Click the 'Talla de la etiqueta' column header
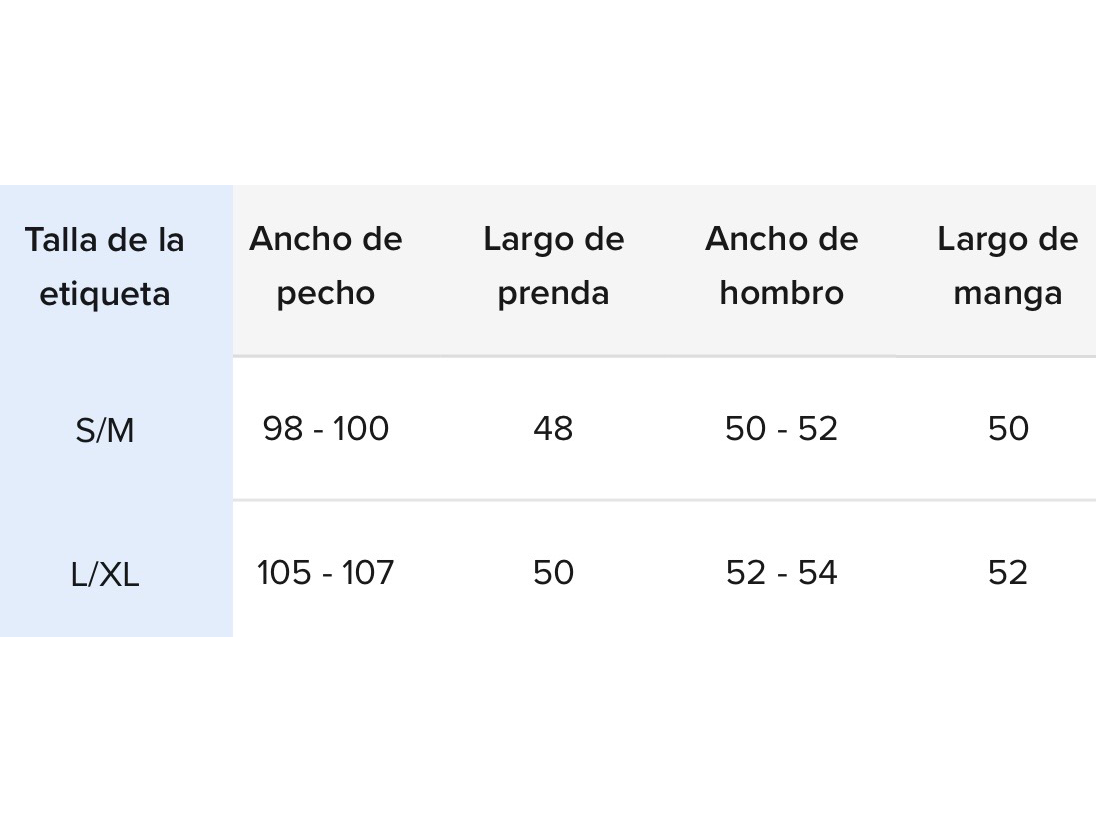Viewport: 1096px width, 822px height. (105, 267)
